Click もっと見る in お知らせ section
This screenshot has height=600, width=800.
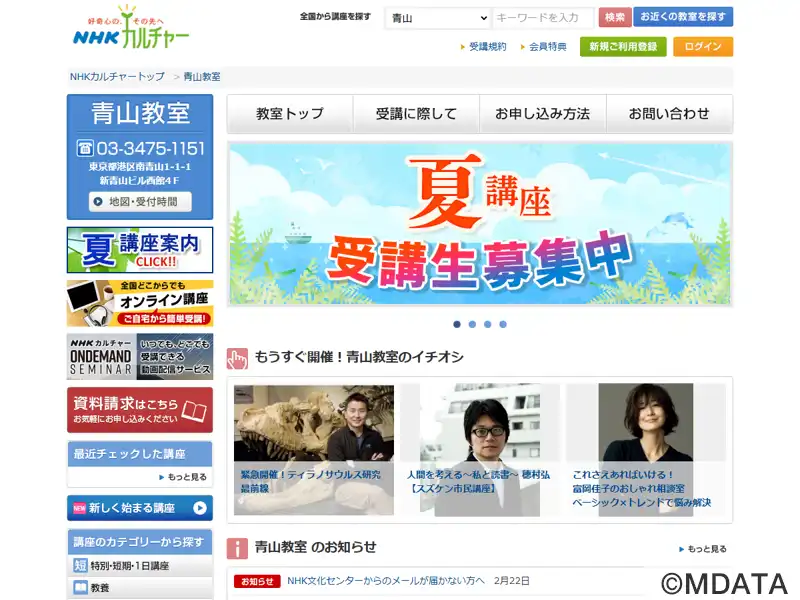[703, 549]
